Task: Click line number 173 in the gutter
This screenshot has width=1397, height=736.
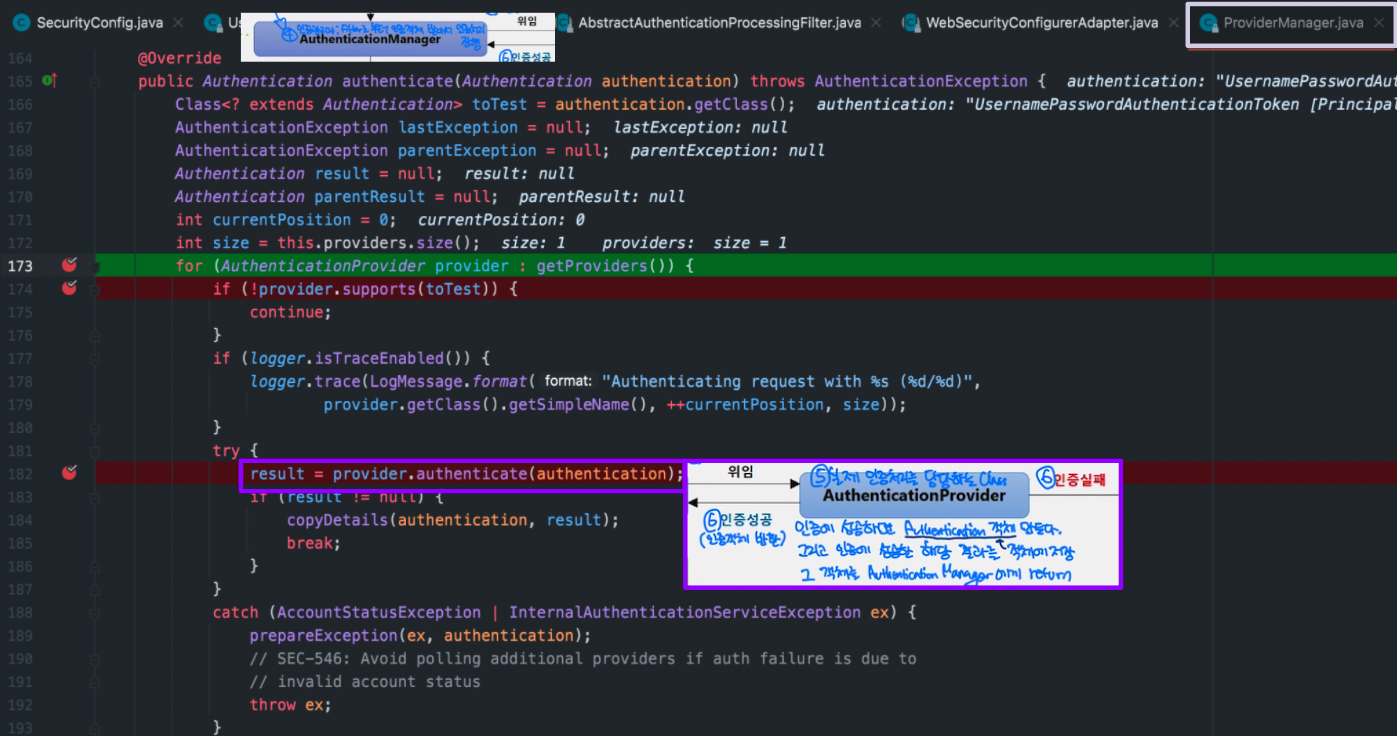Action: click(21, 266)
